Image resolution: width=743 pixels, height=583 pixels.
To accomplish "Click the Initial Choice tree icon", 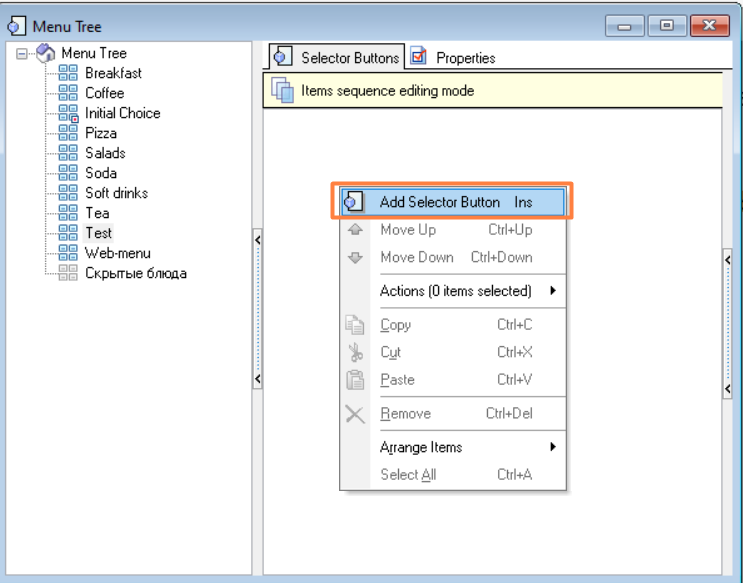I will click(x=68, y=113).
